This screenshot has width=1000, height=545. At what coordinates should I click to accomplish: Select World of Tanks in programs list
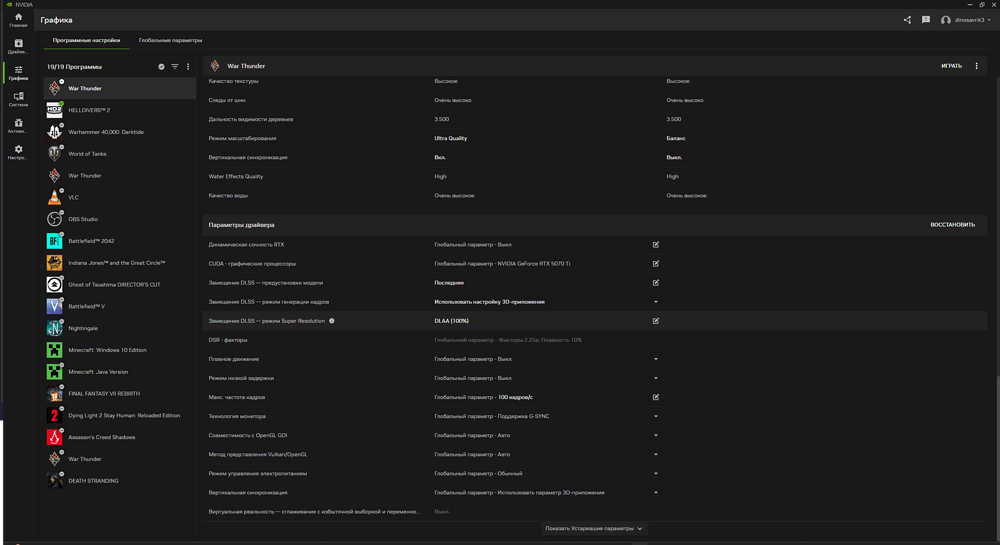(119, 154)
